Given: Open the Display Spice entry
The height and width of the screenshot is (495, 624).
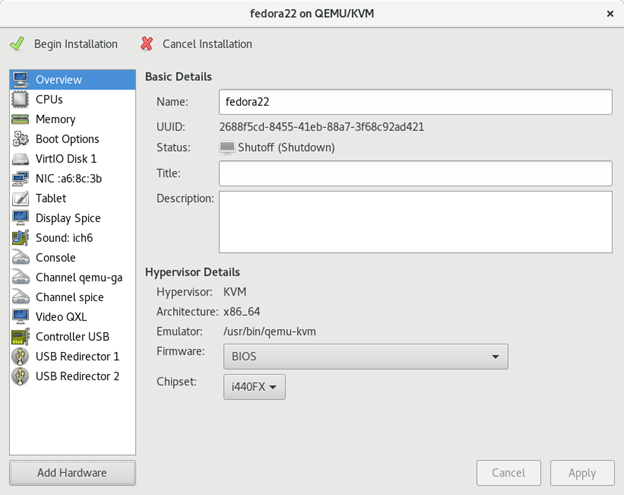Looking at the screenshot, I should [72, 218].
